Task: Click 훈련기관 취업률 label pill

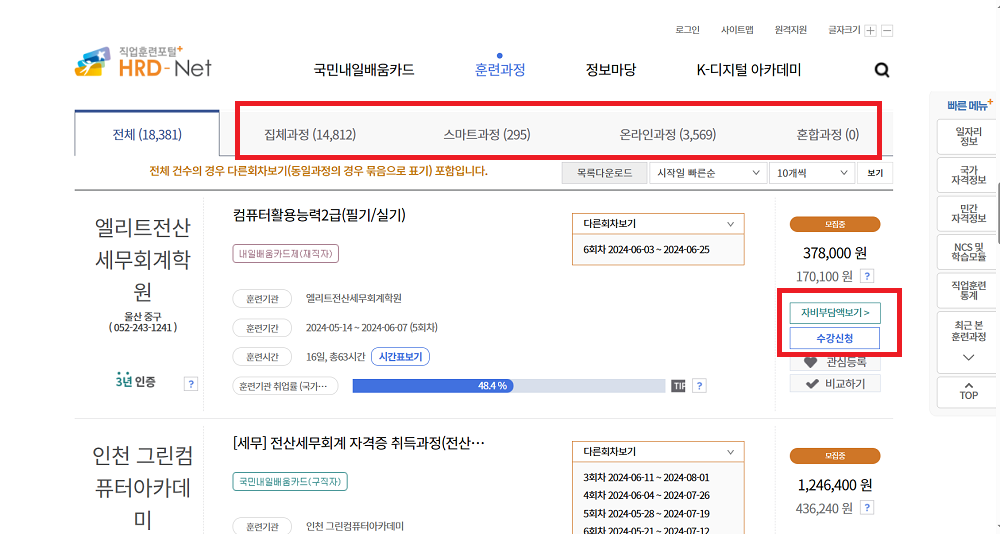Action: coord(285,386)
